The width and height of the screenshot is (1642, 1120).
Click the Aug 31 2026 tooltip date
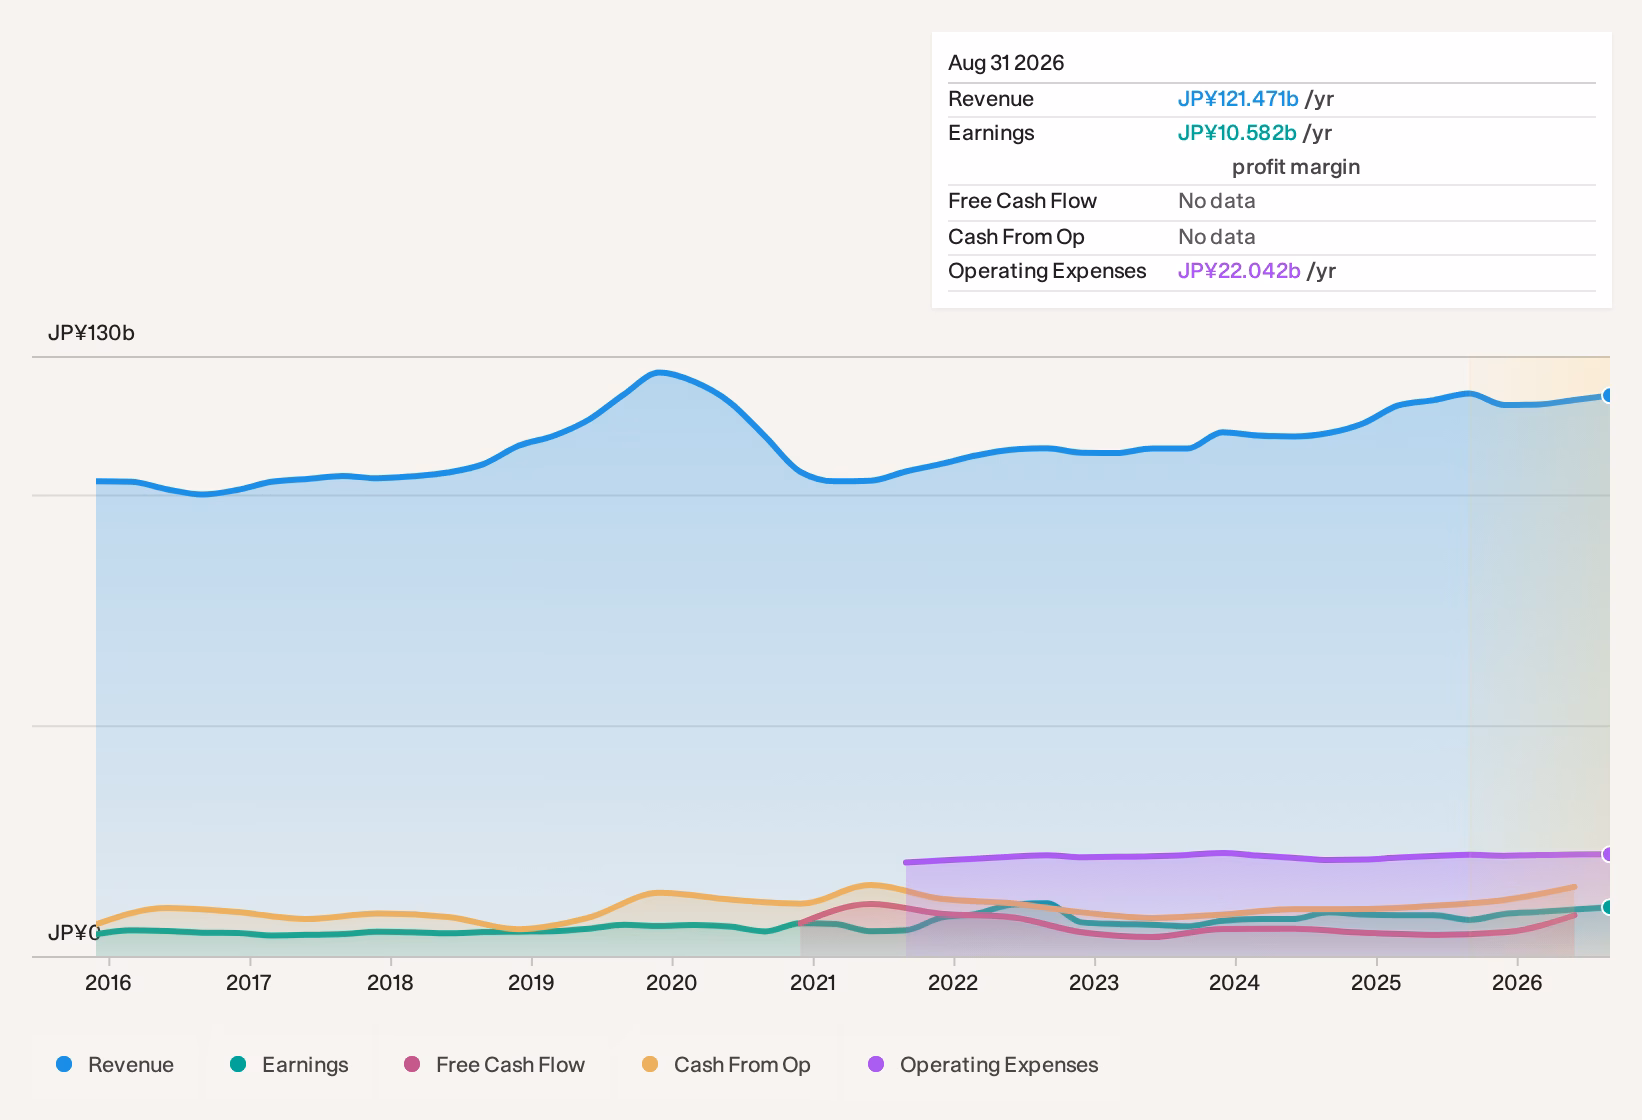click(1006, 63)
